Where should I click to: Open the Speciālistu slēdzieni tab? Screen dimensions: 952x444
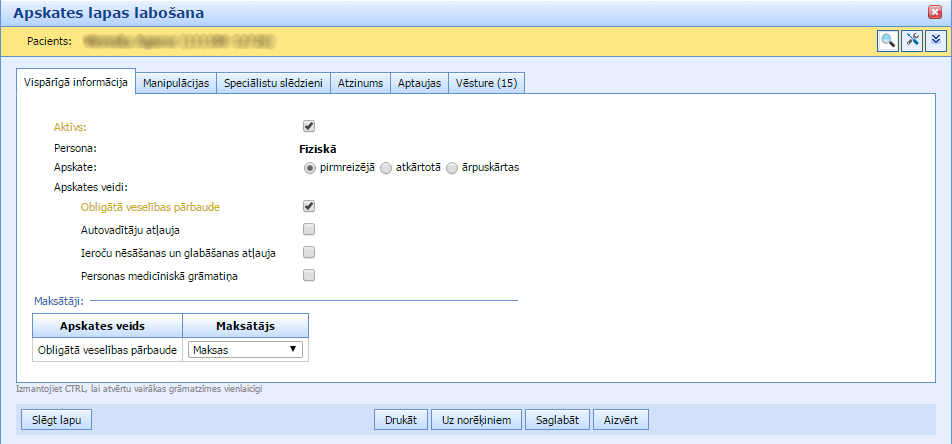point(273,83)
